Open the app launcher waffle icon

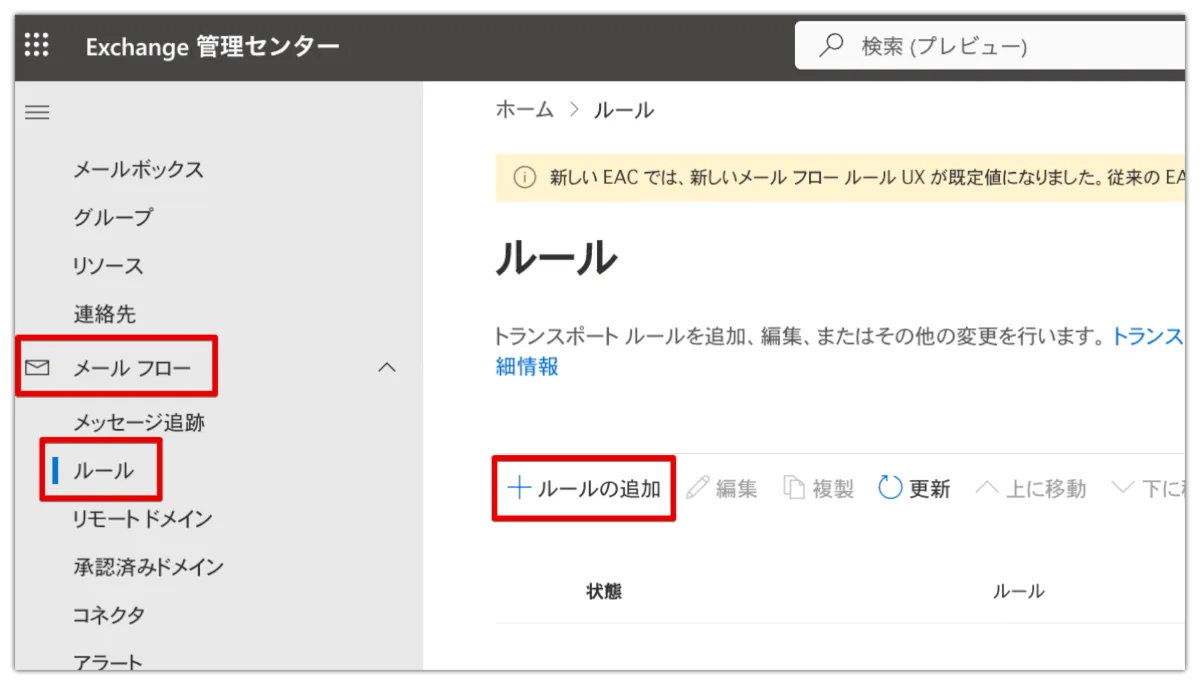tap(37, 45)
